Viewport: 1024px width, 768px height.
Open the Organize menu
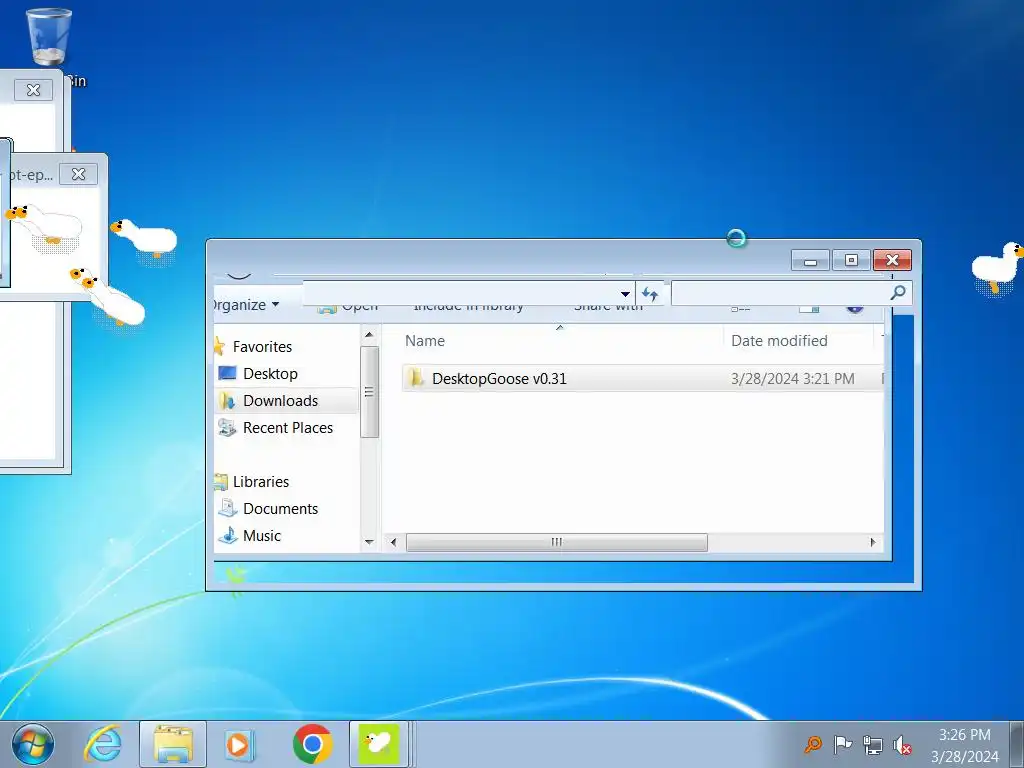246,305
